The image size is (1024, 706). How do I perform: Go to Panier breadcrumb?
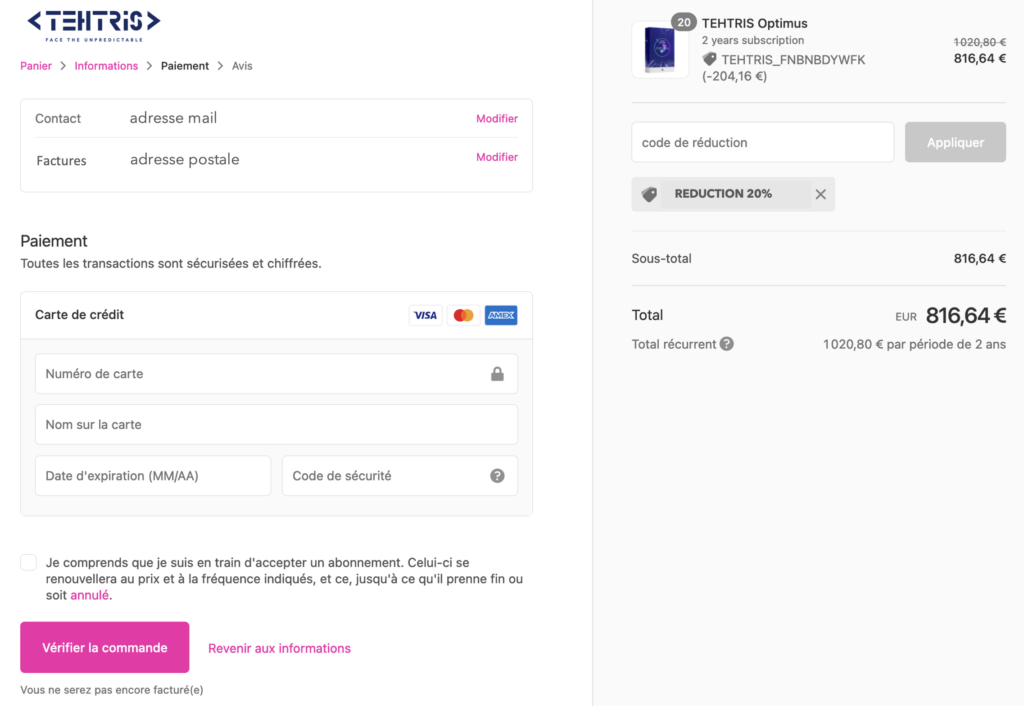pos(36,66)
